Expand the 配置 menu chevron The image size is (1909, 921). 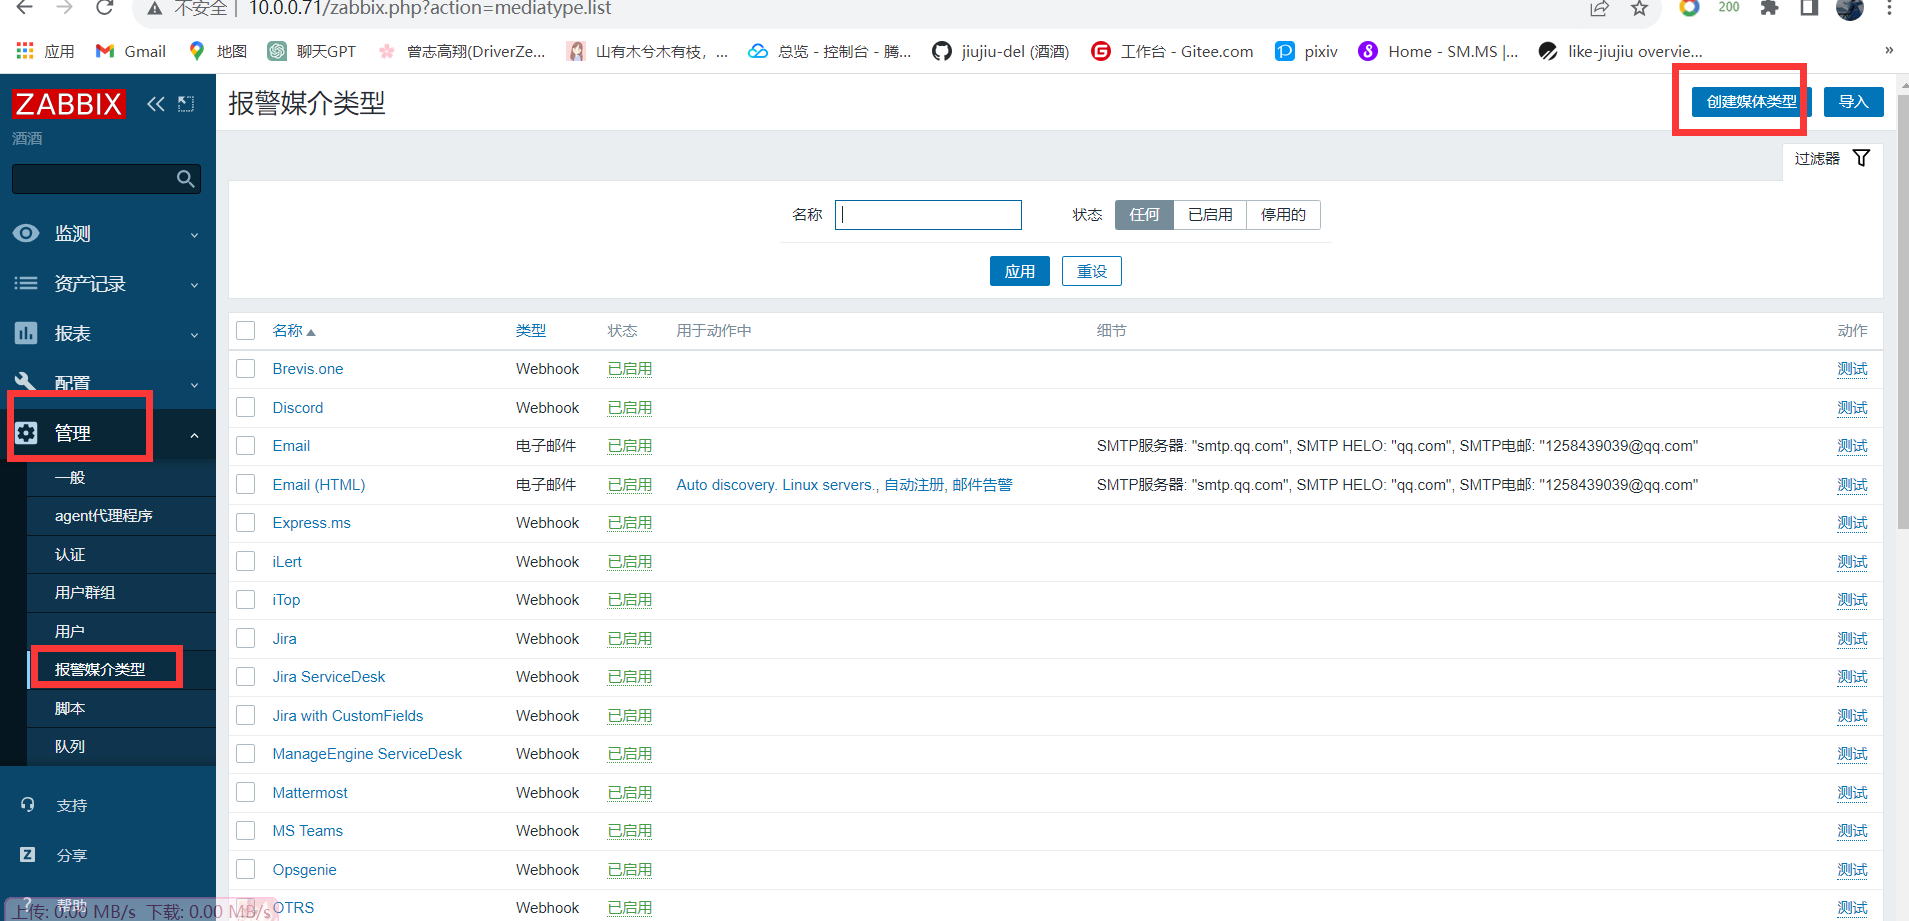[194, 384]
